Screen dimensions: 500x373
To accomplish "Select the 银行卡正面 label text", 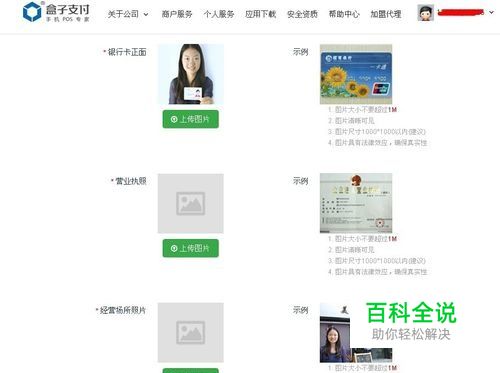I will [127, 52].
